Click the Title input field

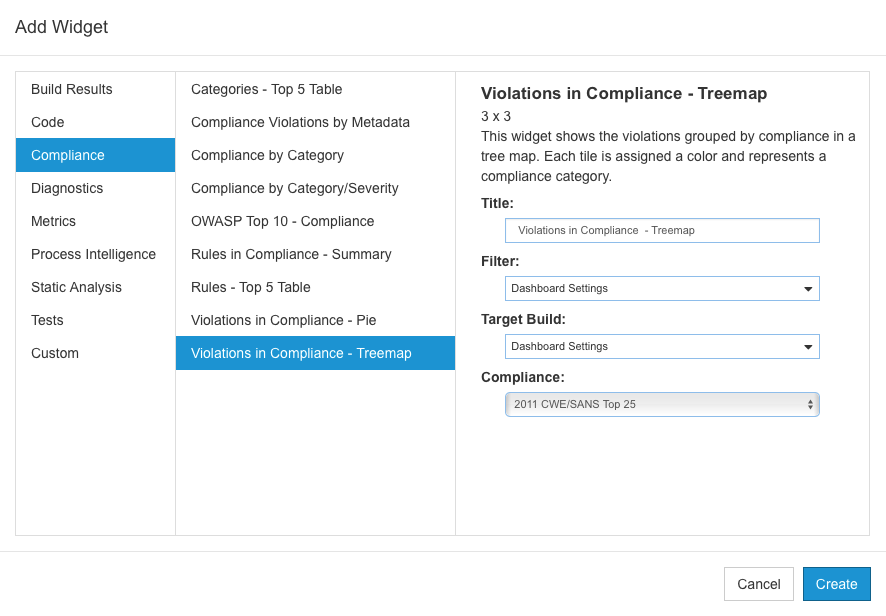click(x=662, y=231)
